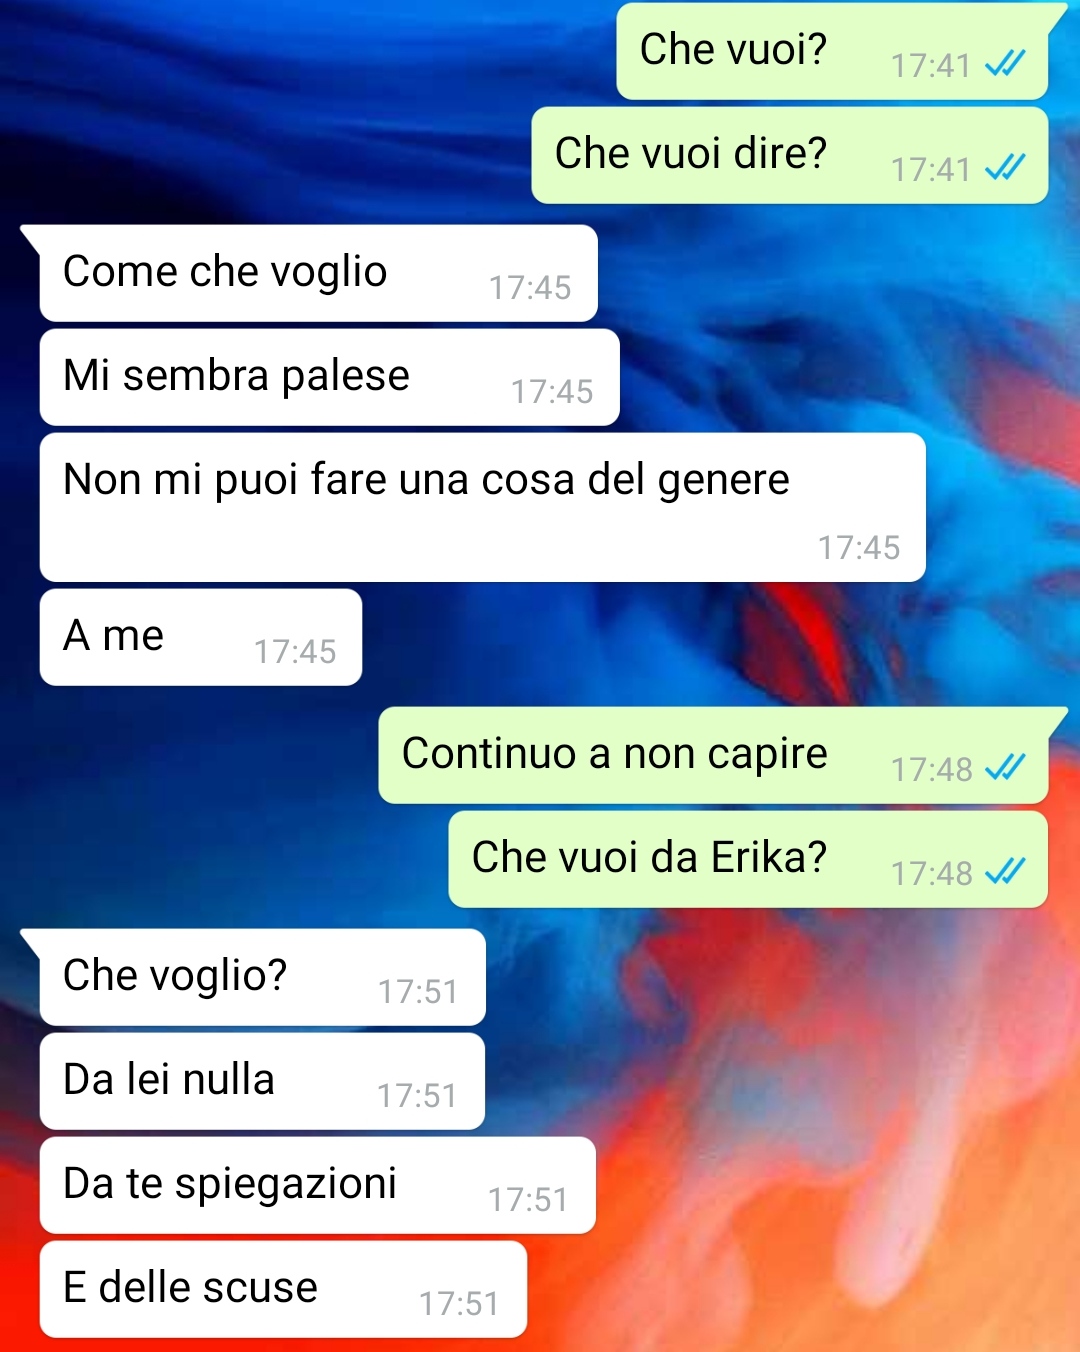Tap the 'Da lei nulla' message bubble

click(262, 1081)
